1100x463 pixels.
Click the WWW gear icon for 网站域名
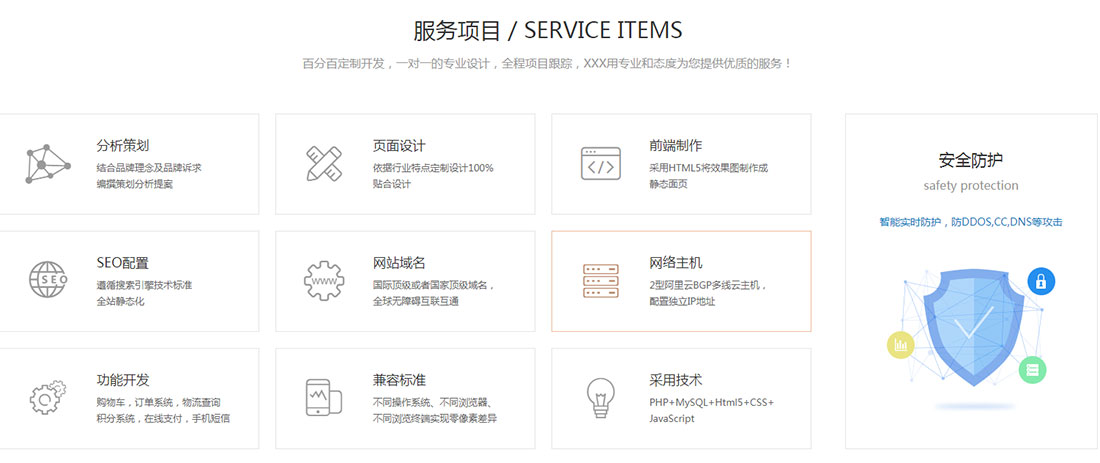coord(325,280)
